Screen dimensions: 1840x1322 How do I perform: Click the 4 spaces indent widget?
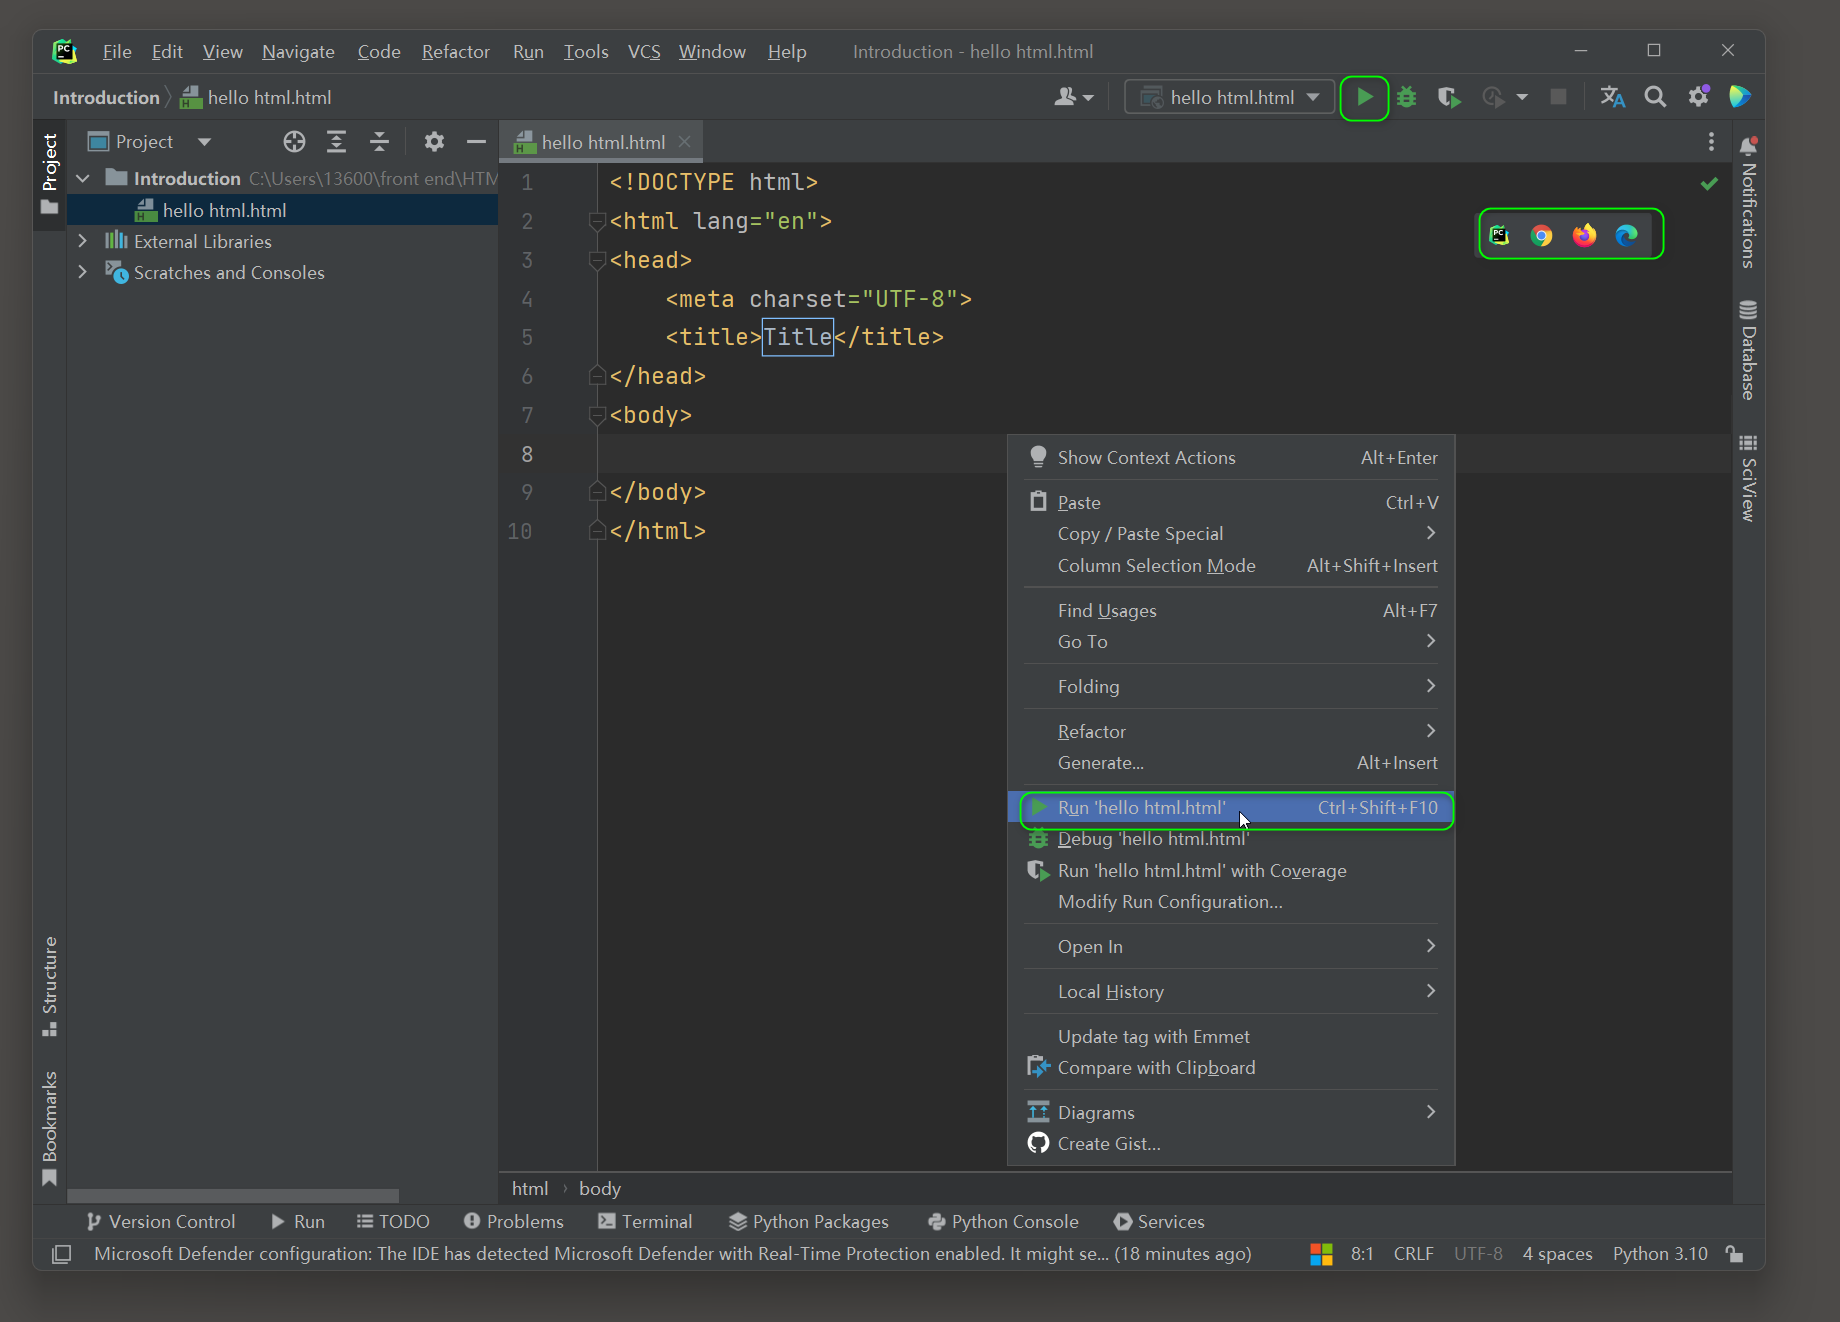point(1557,1254)
